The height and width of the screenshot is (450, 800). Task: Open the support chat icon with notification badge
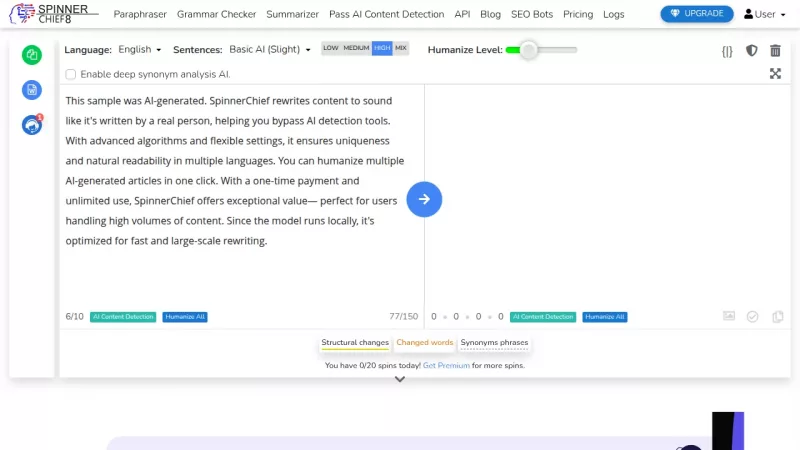pos(32,124)
